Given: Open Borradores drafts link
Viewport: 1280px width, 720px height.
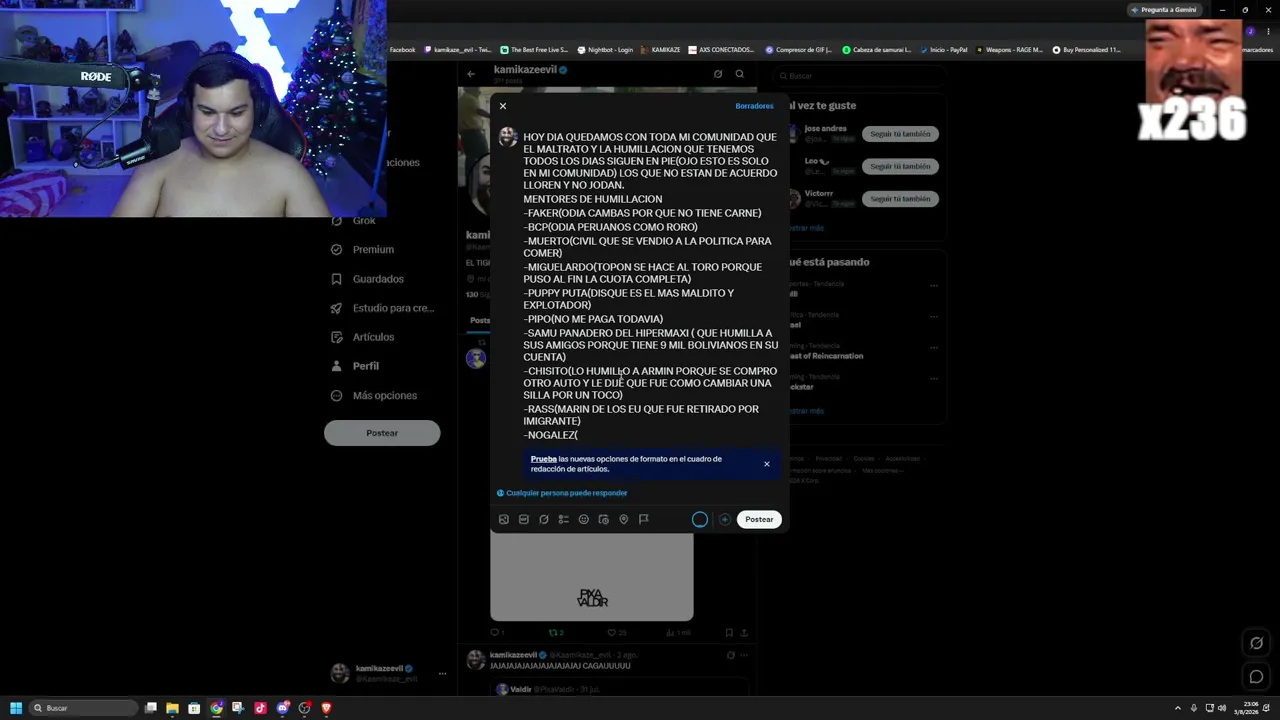Looking at the screenshot, I should pos(754,106).
